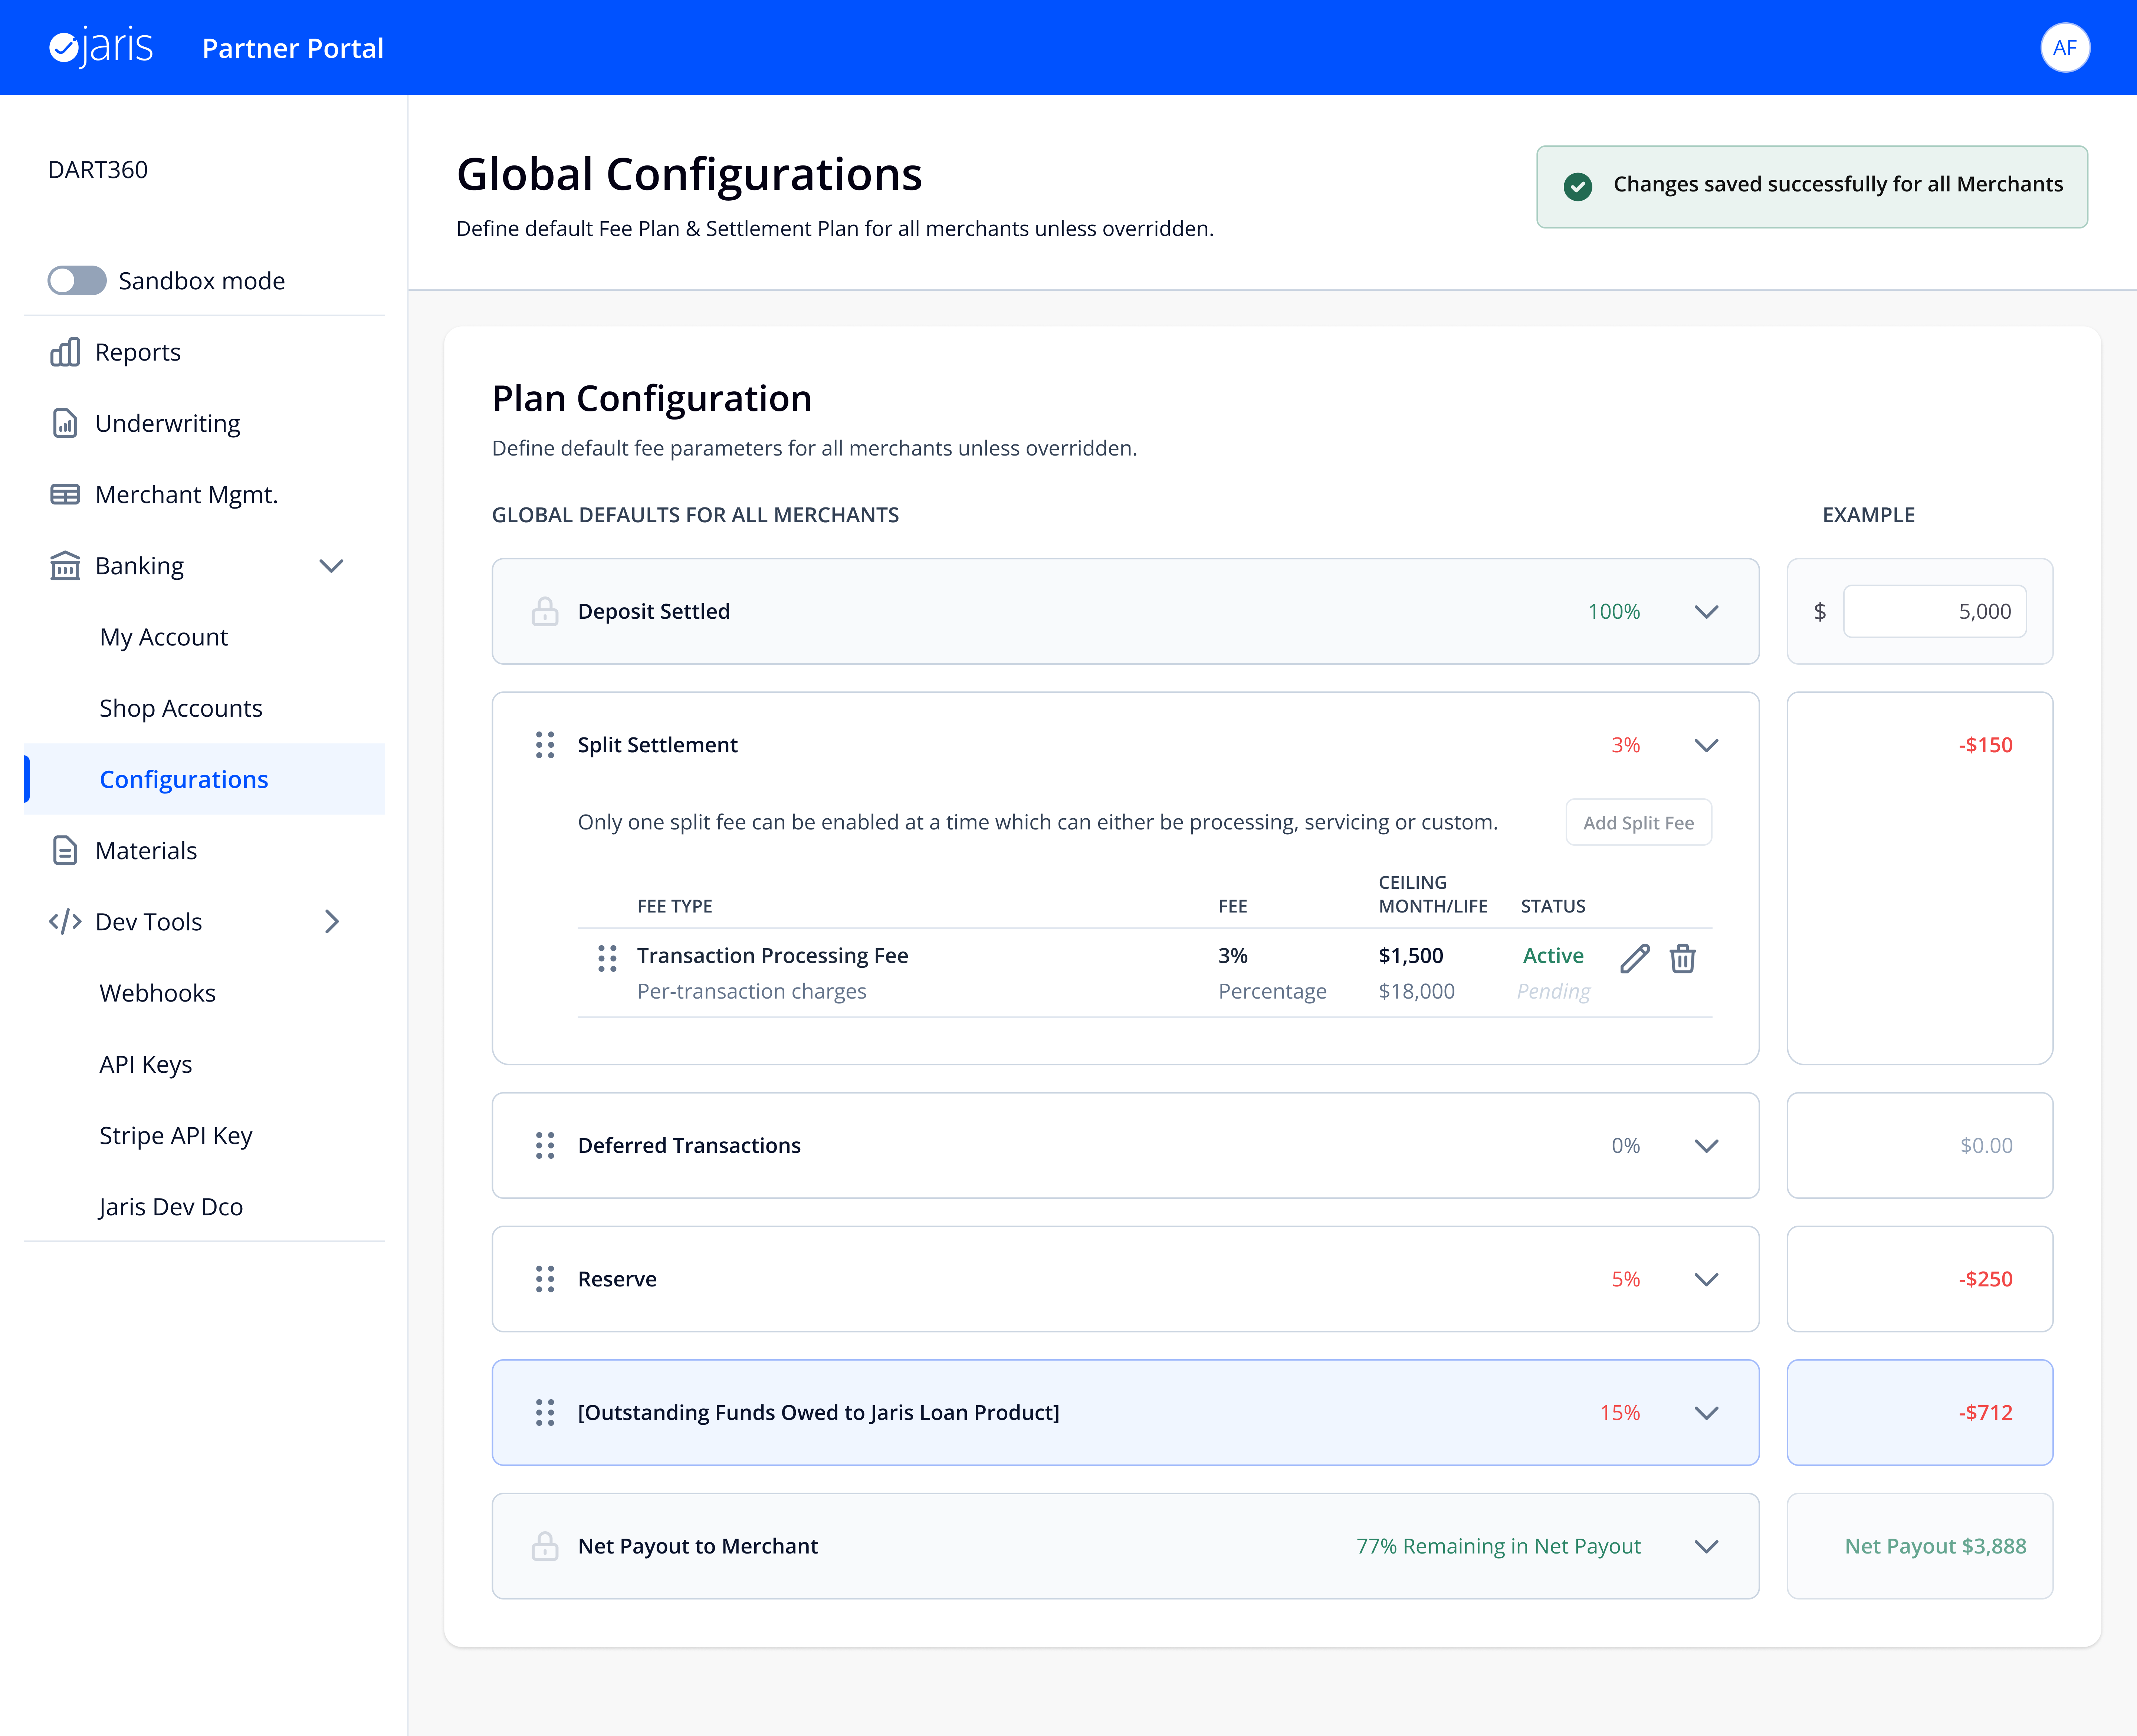Click the Banking building icon

tap(65, 566)
